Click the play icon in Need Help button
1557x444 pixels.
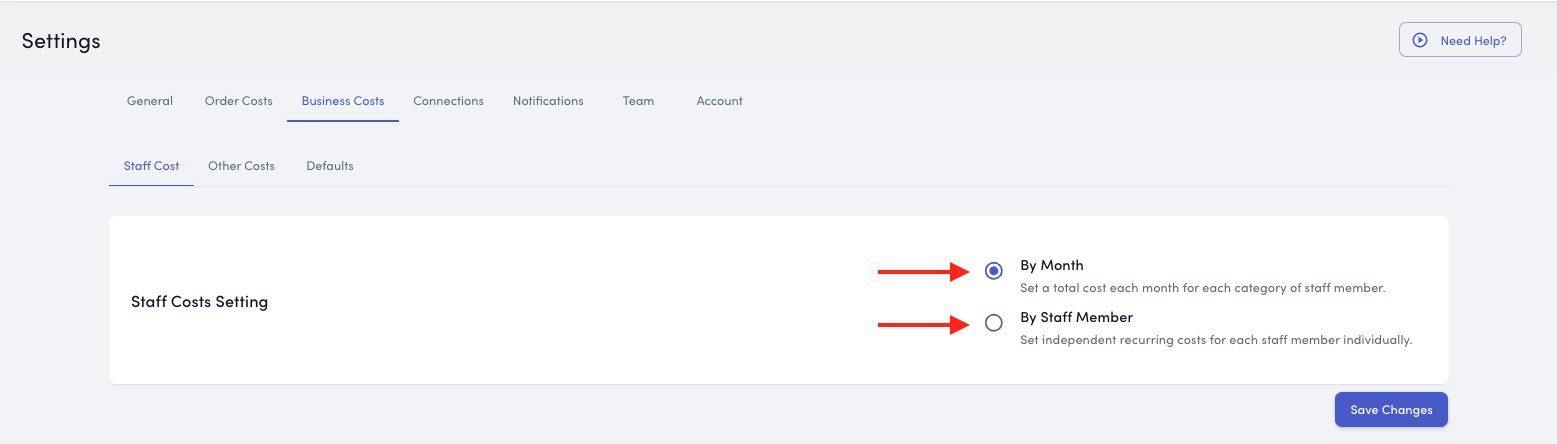pos(1419,40)
